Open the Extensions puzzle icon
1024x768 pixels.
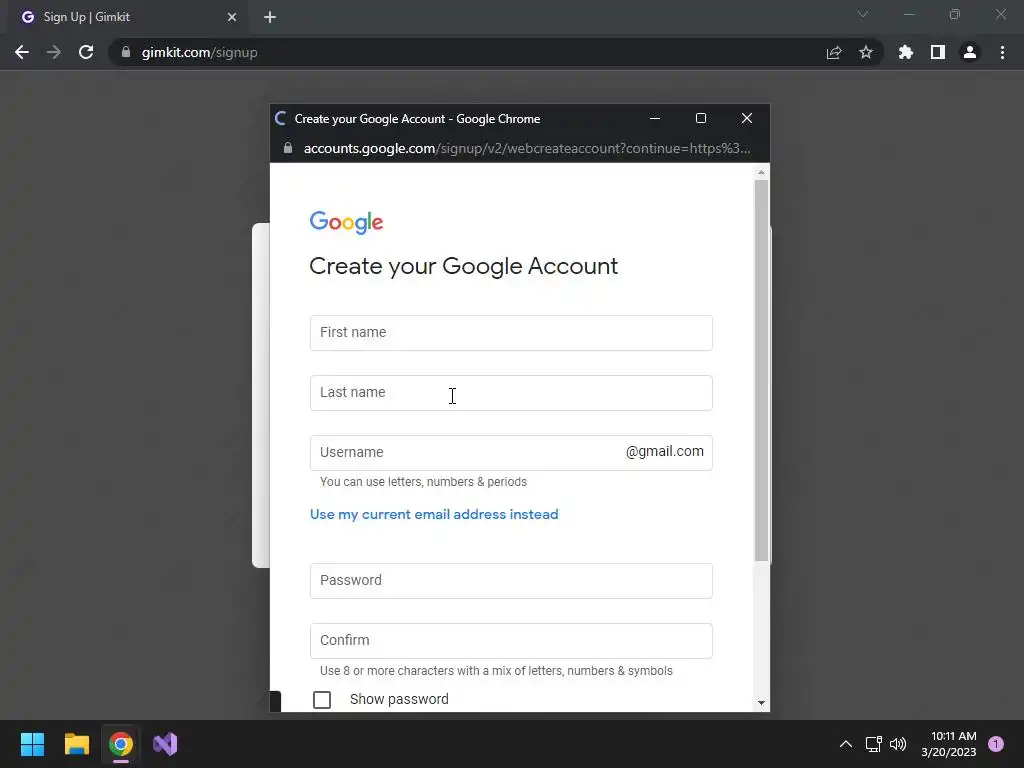coord(906,52)
